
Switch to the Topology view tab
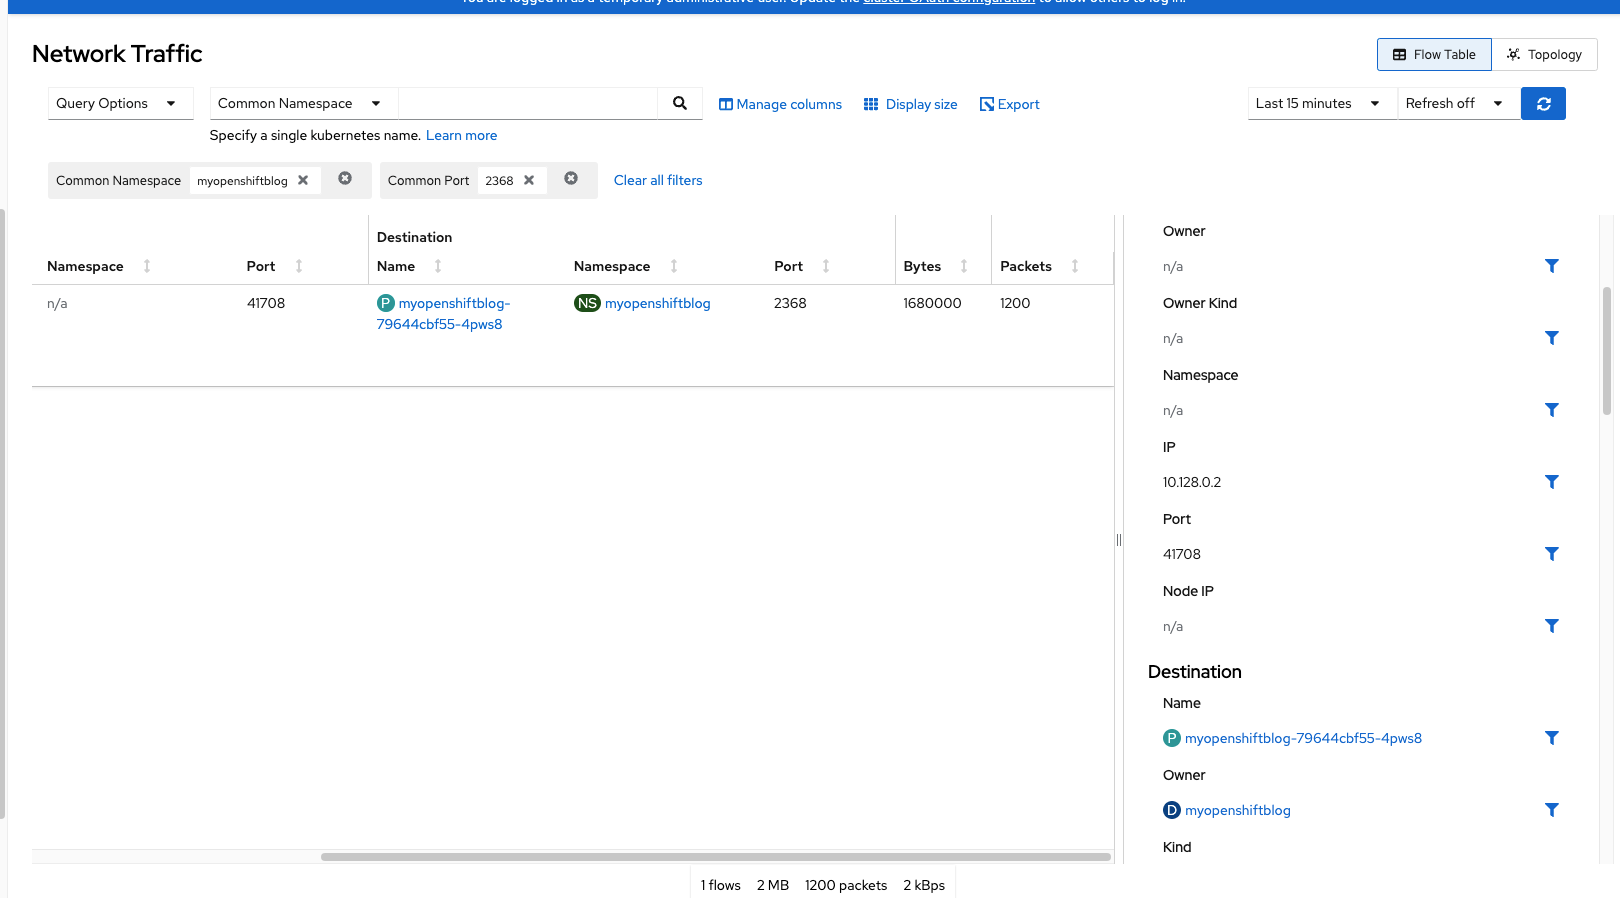(1544, 55)
